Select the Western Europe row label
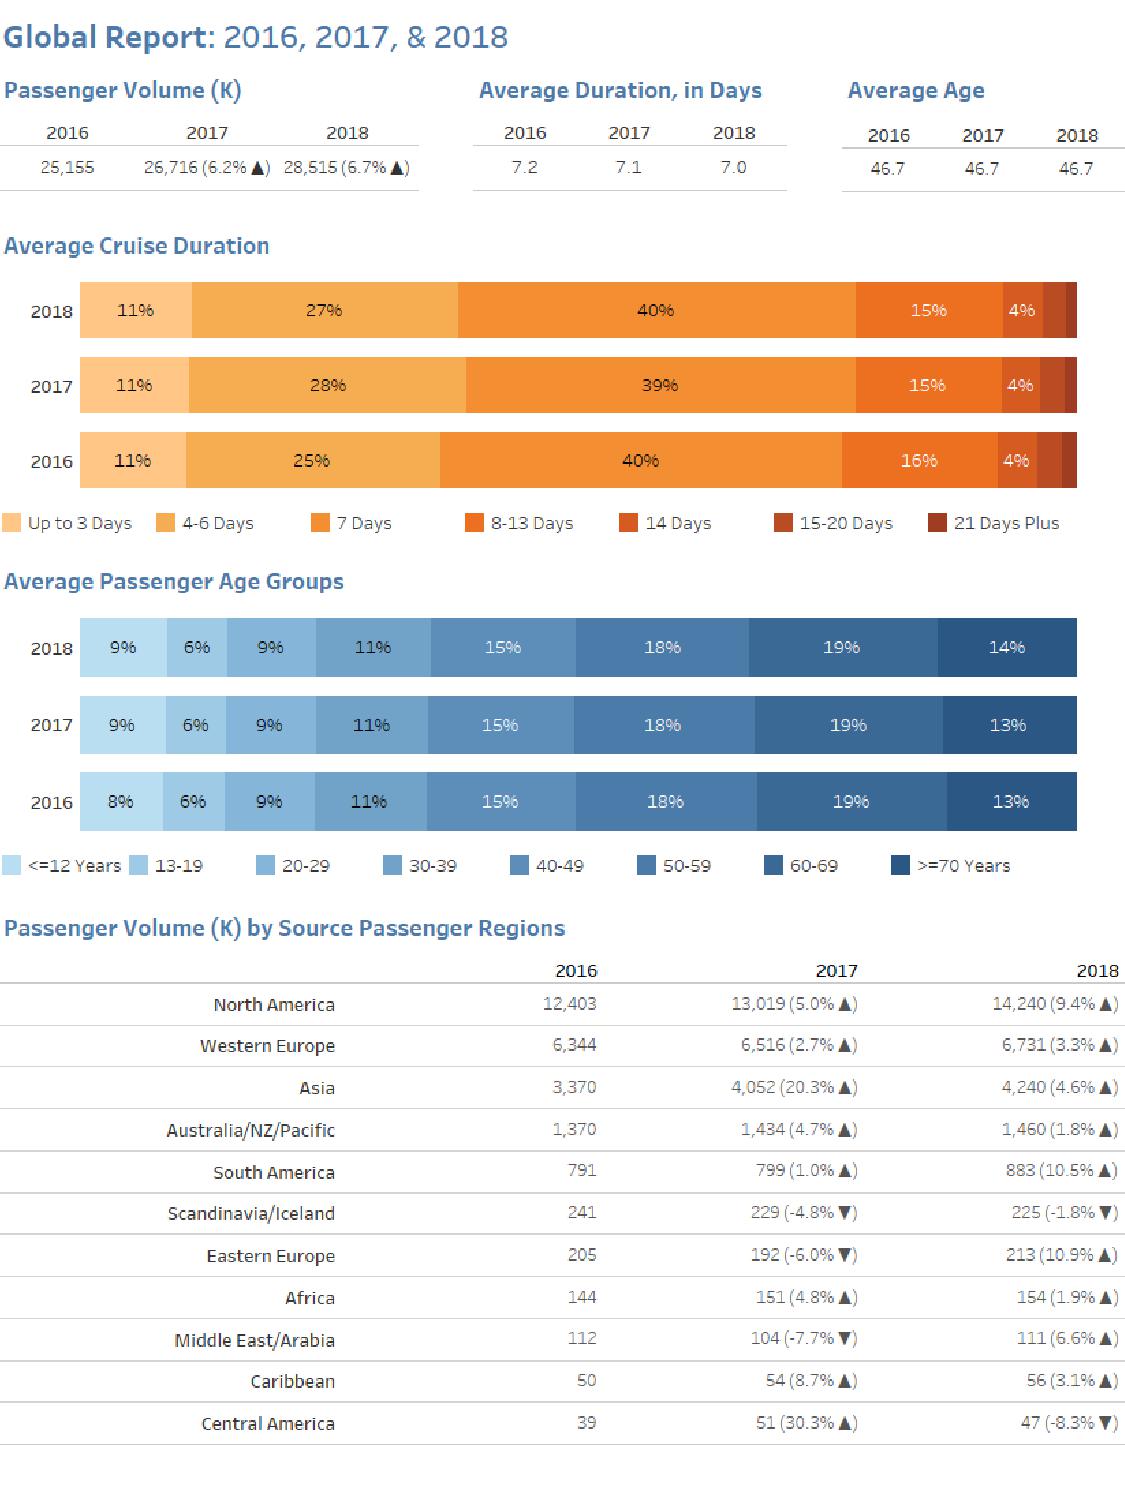This screenshot has height=1500, width=1125. click(x=267, y=1046)
